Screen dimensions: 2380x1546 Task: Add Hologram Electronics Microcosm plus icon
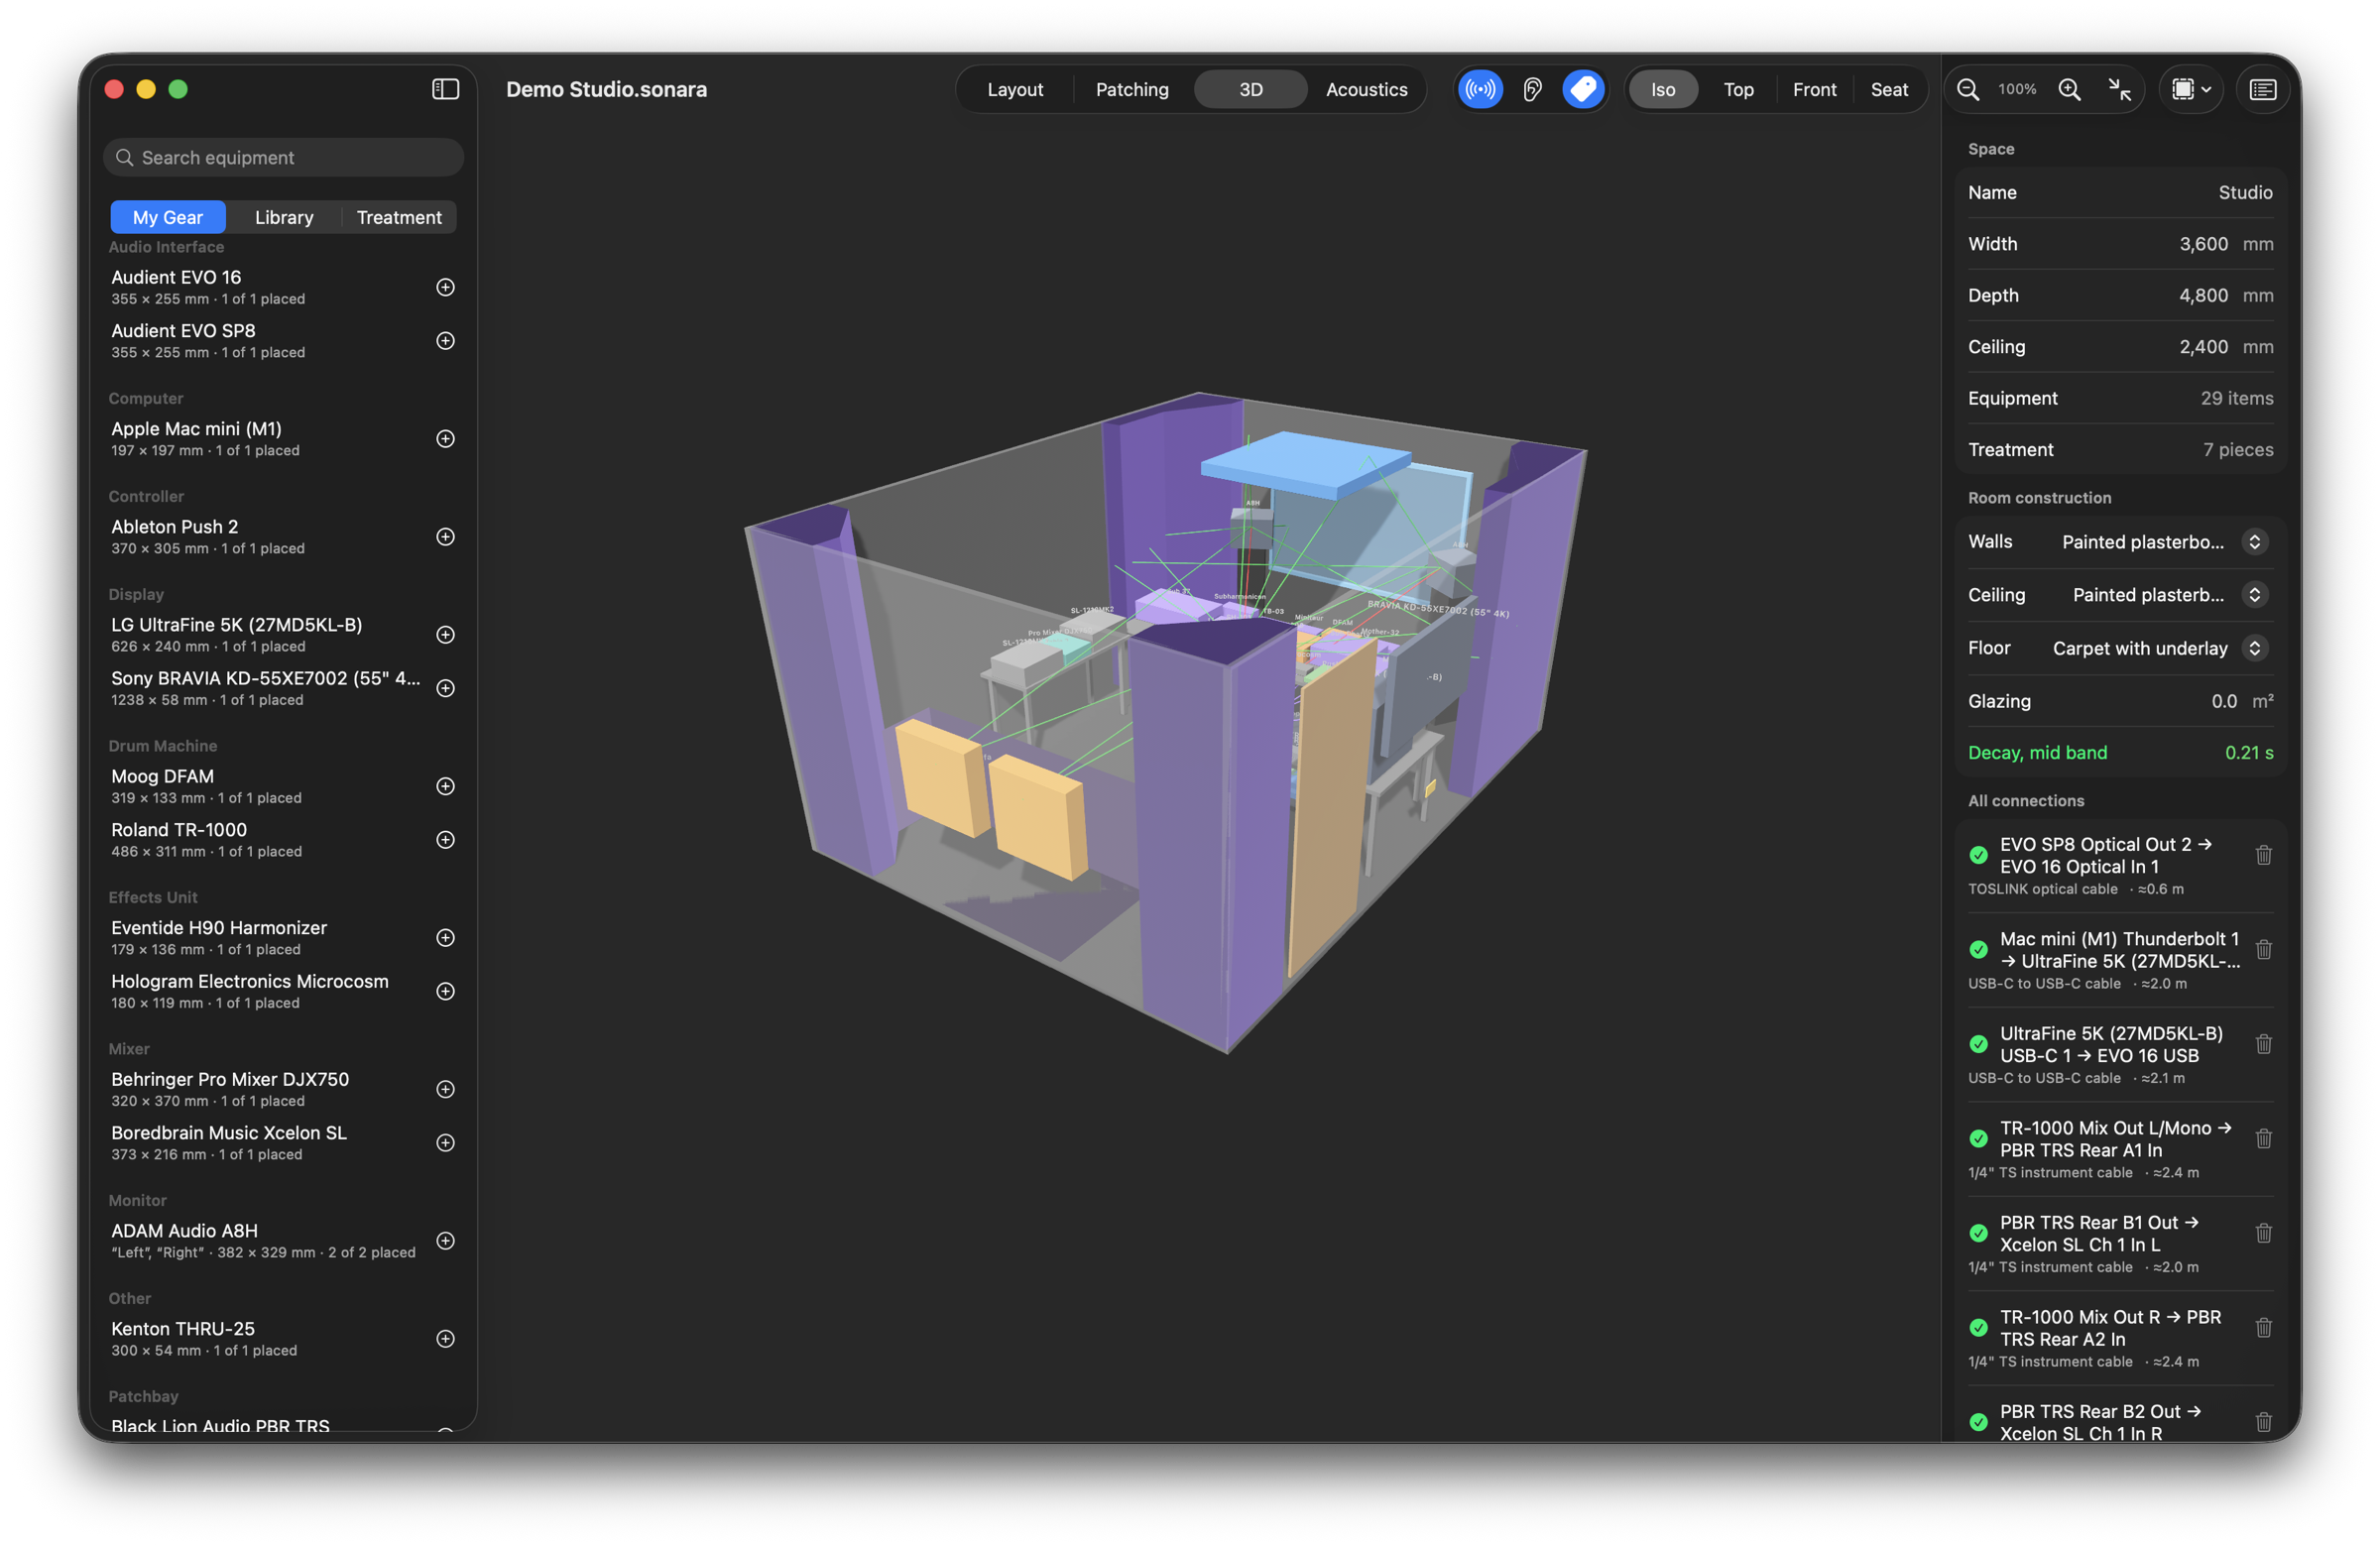[446, 991]
